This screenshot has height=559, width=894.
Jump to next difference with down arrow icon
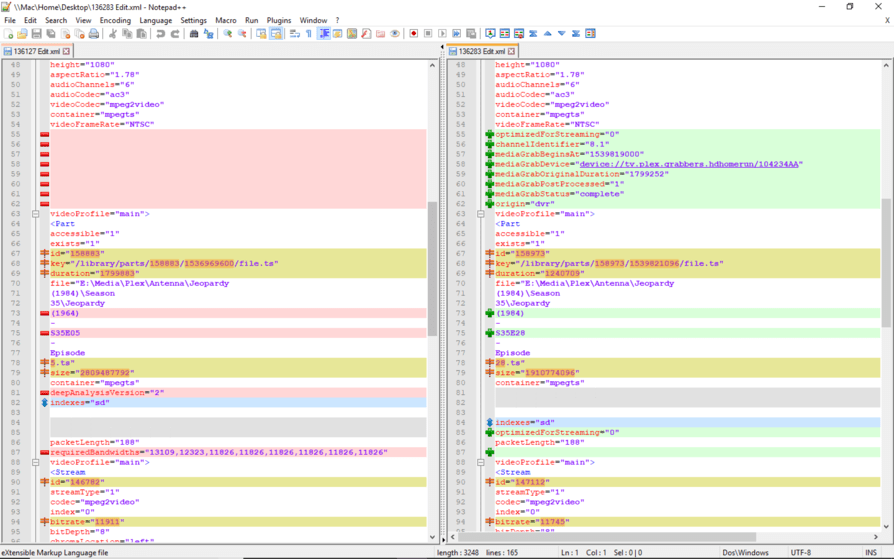[561, 34]
